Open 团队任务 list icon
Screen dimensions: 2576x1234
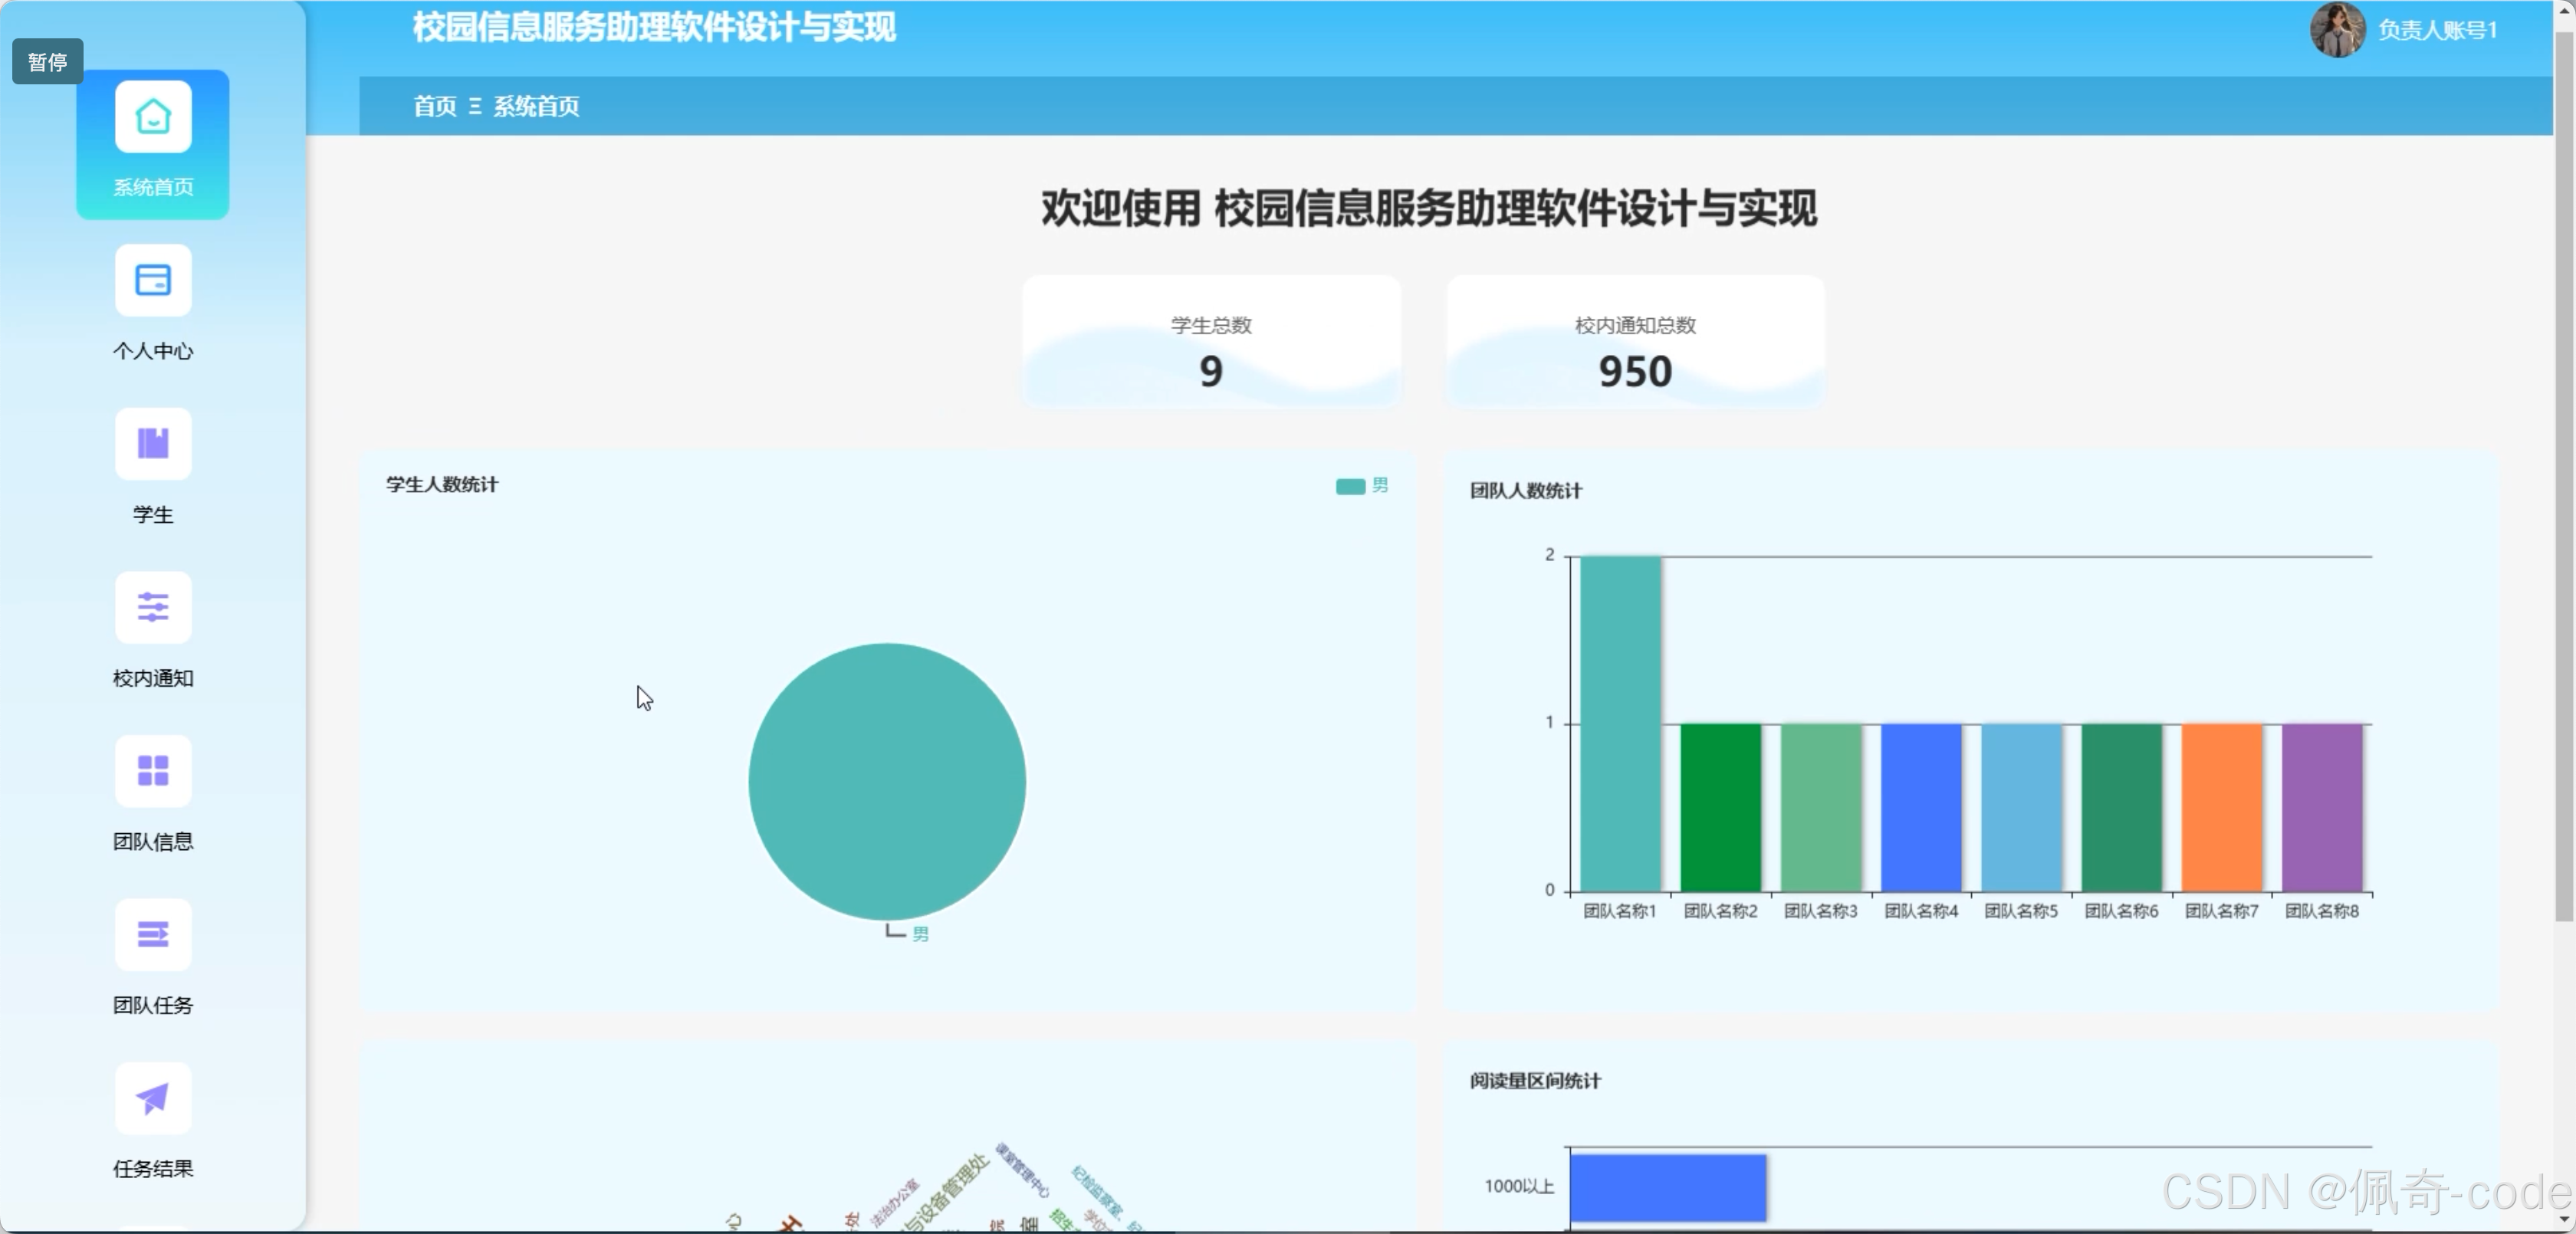153,935
